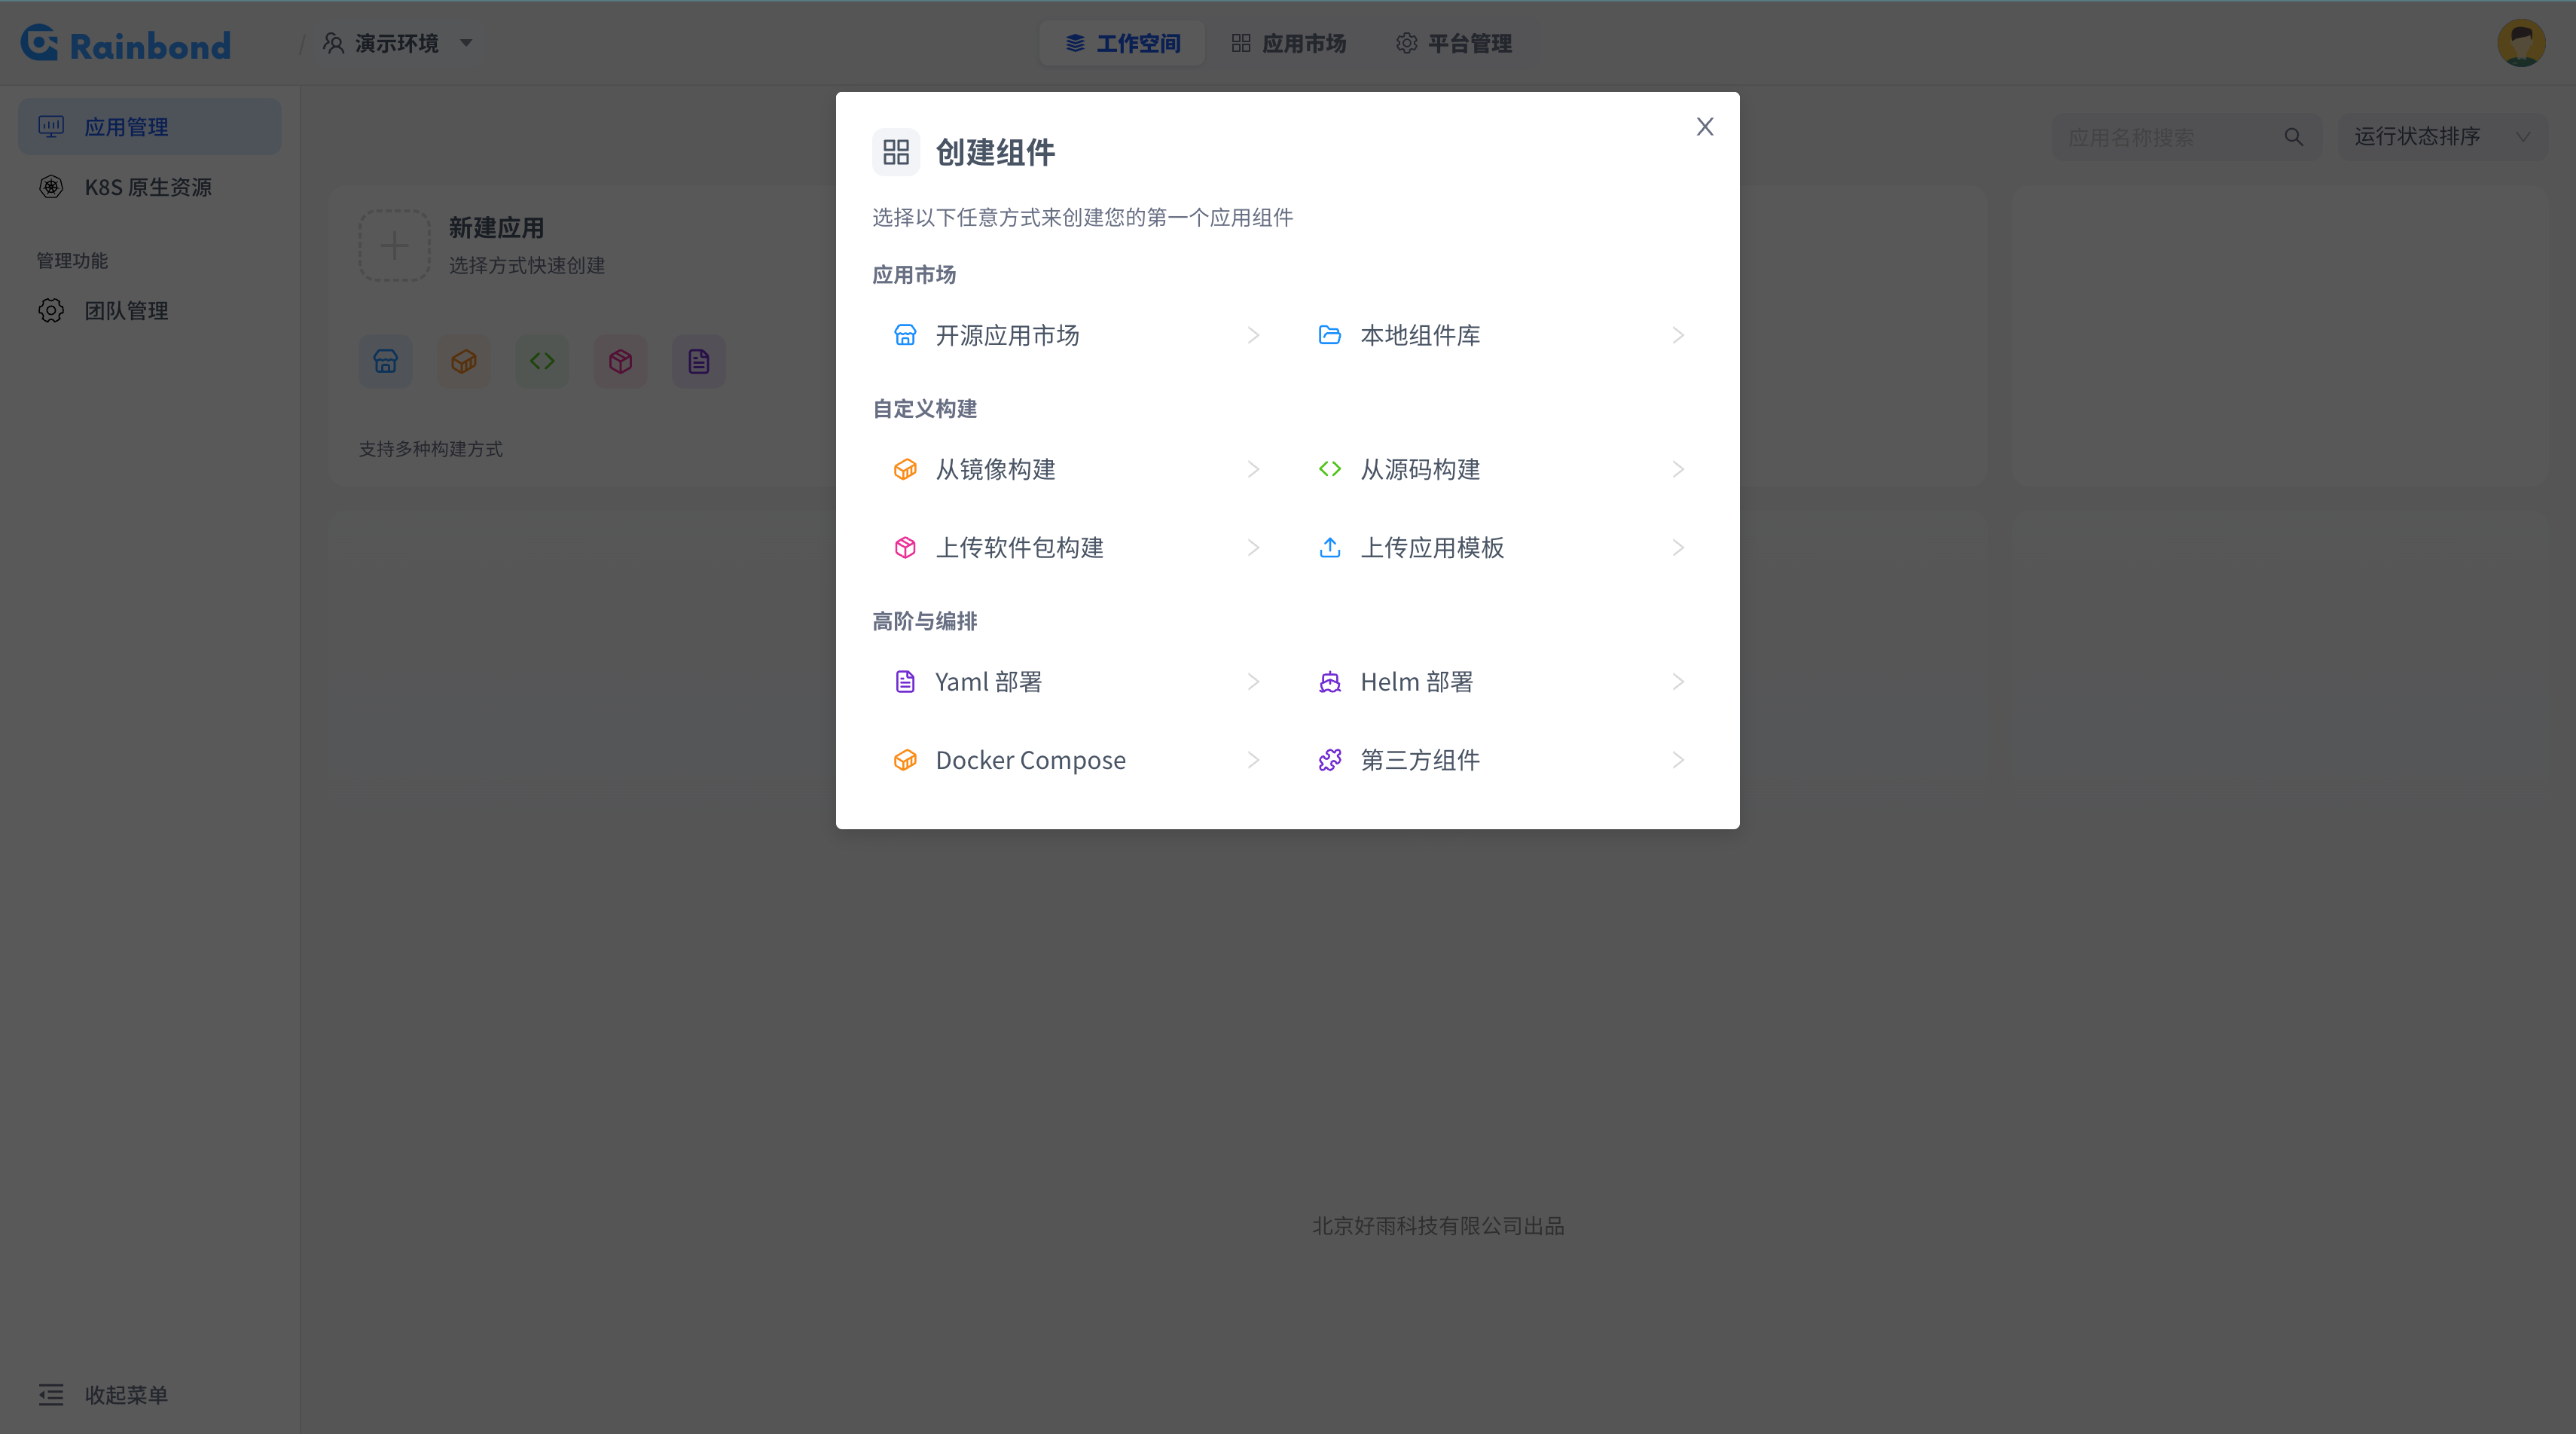Click the 高阶与编排 section heading
Viewport: 2576px width, 1434px height.
925,621
